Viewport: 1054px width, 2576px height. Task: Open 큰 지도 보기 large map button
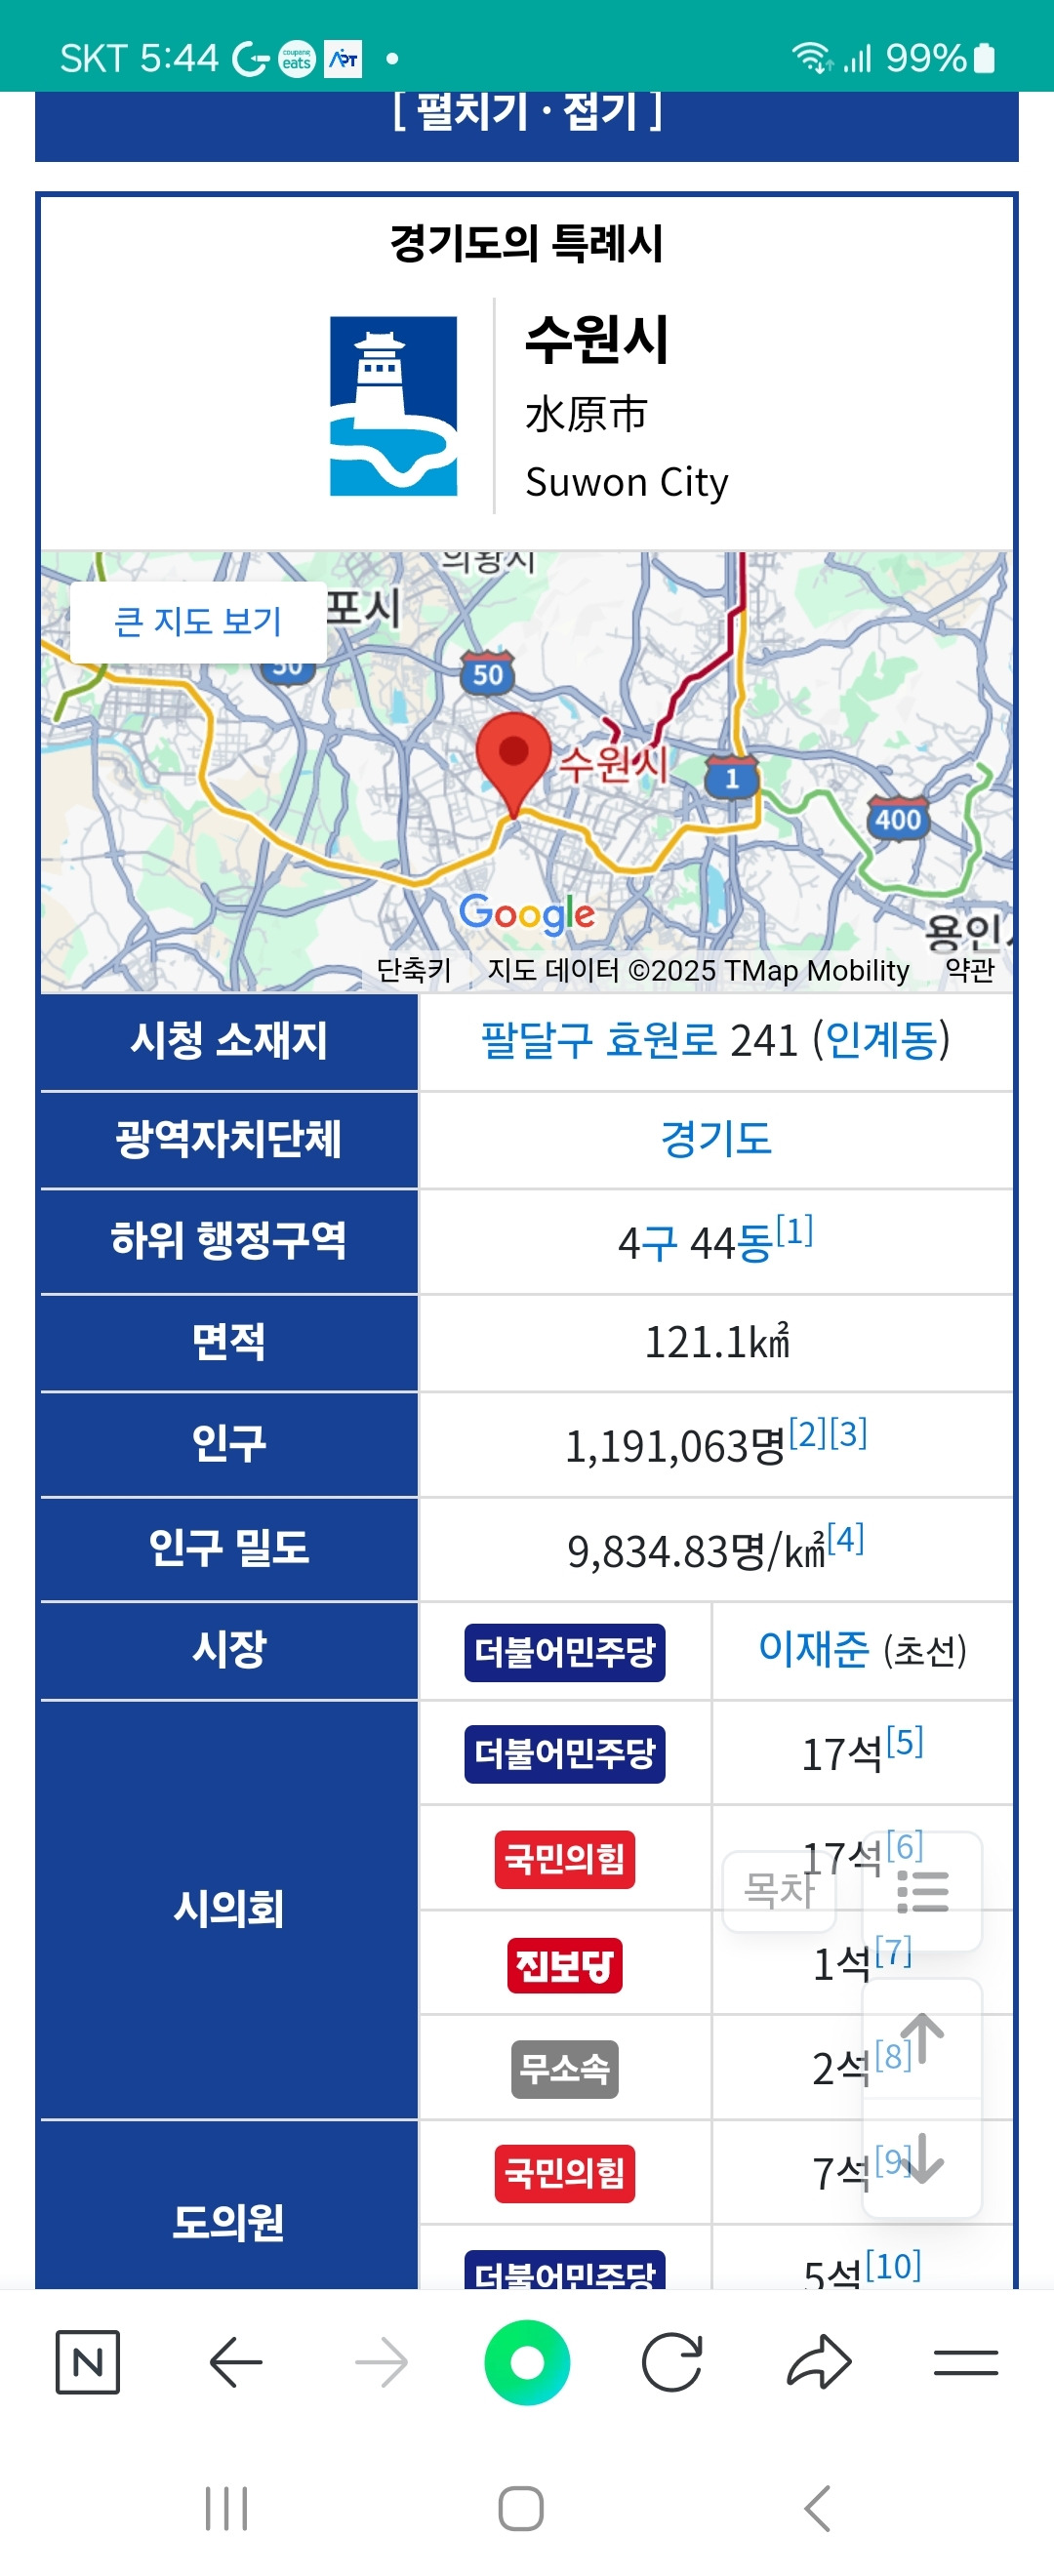pyautogui.click(x=198, y=621)
